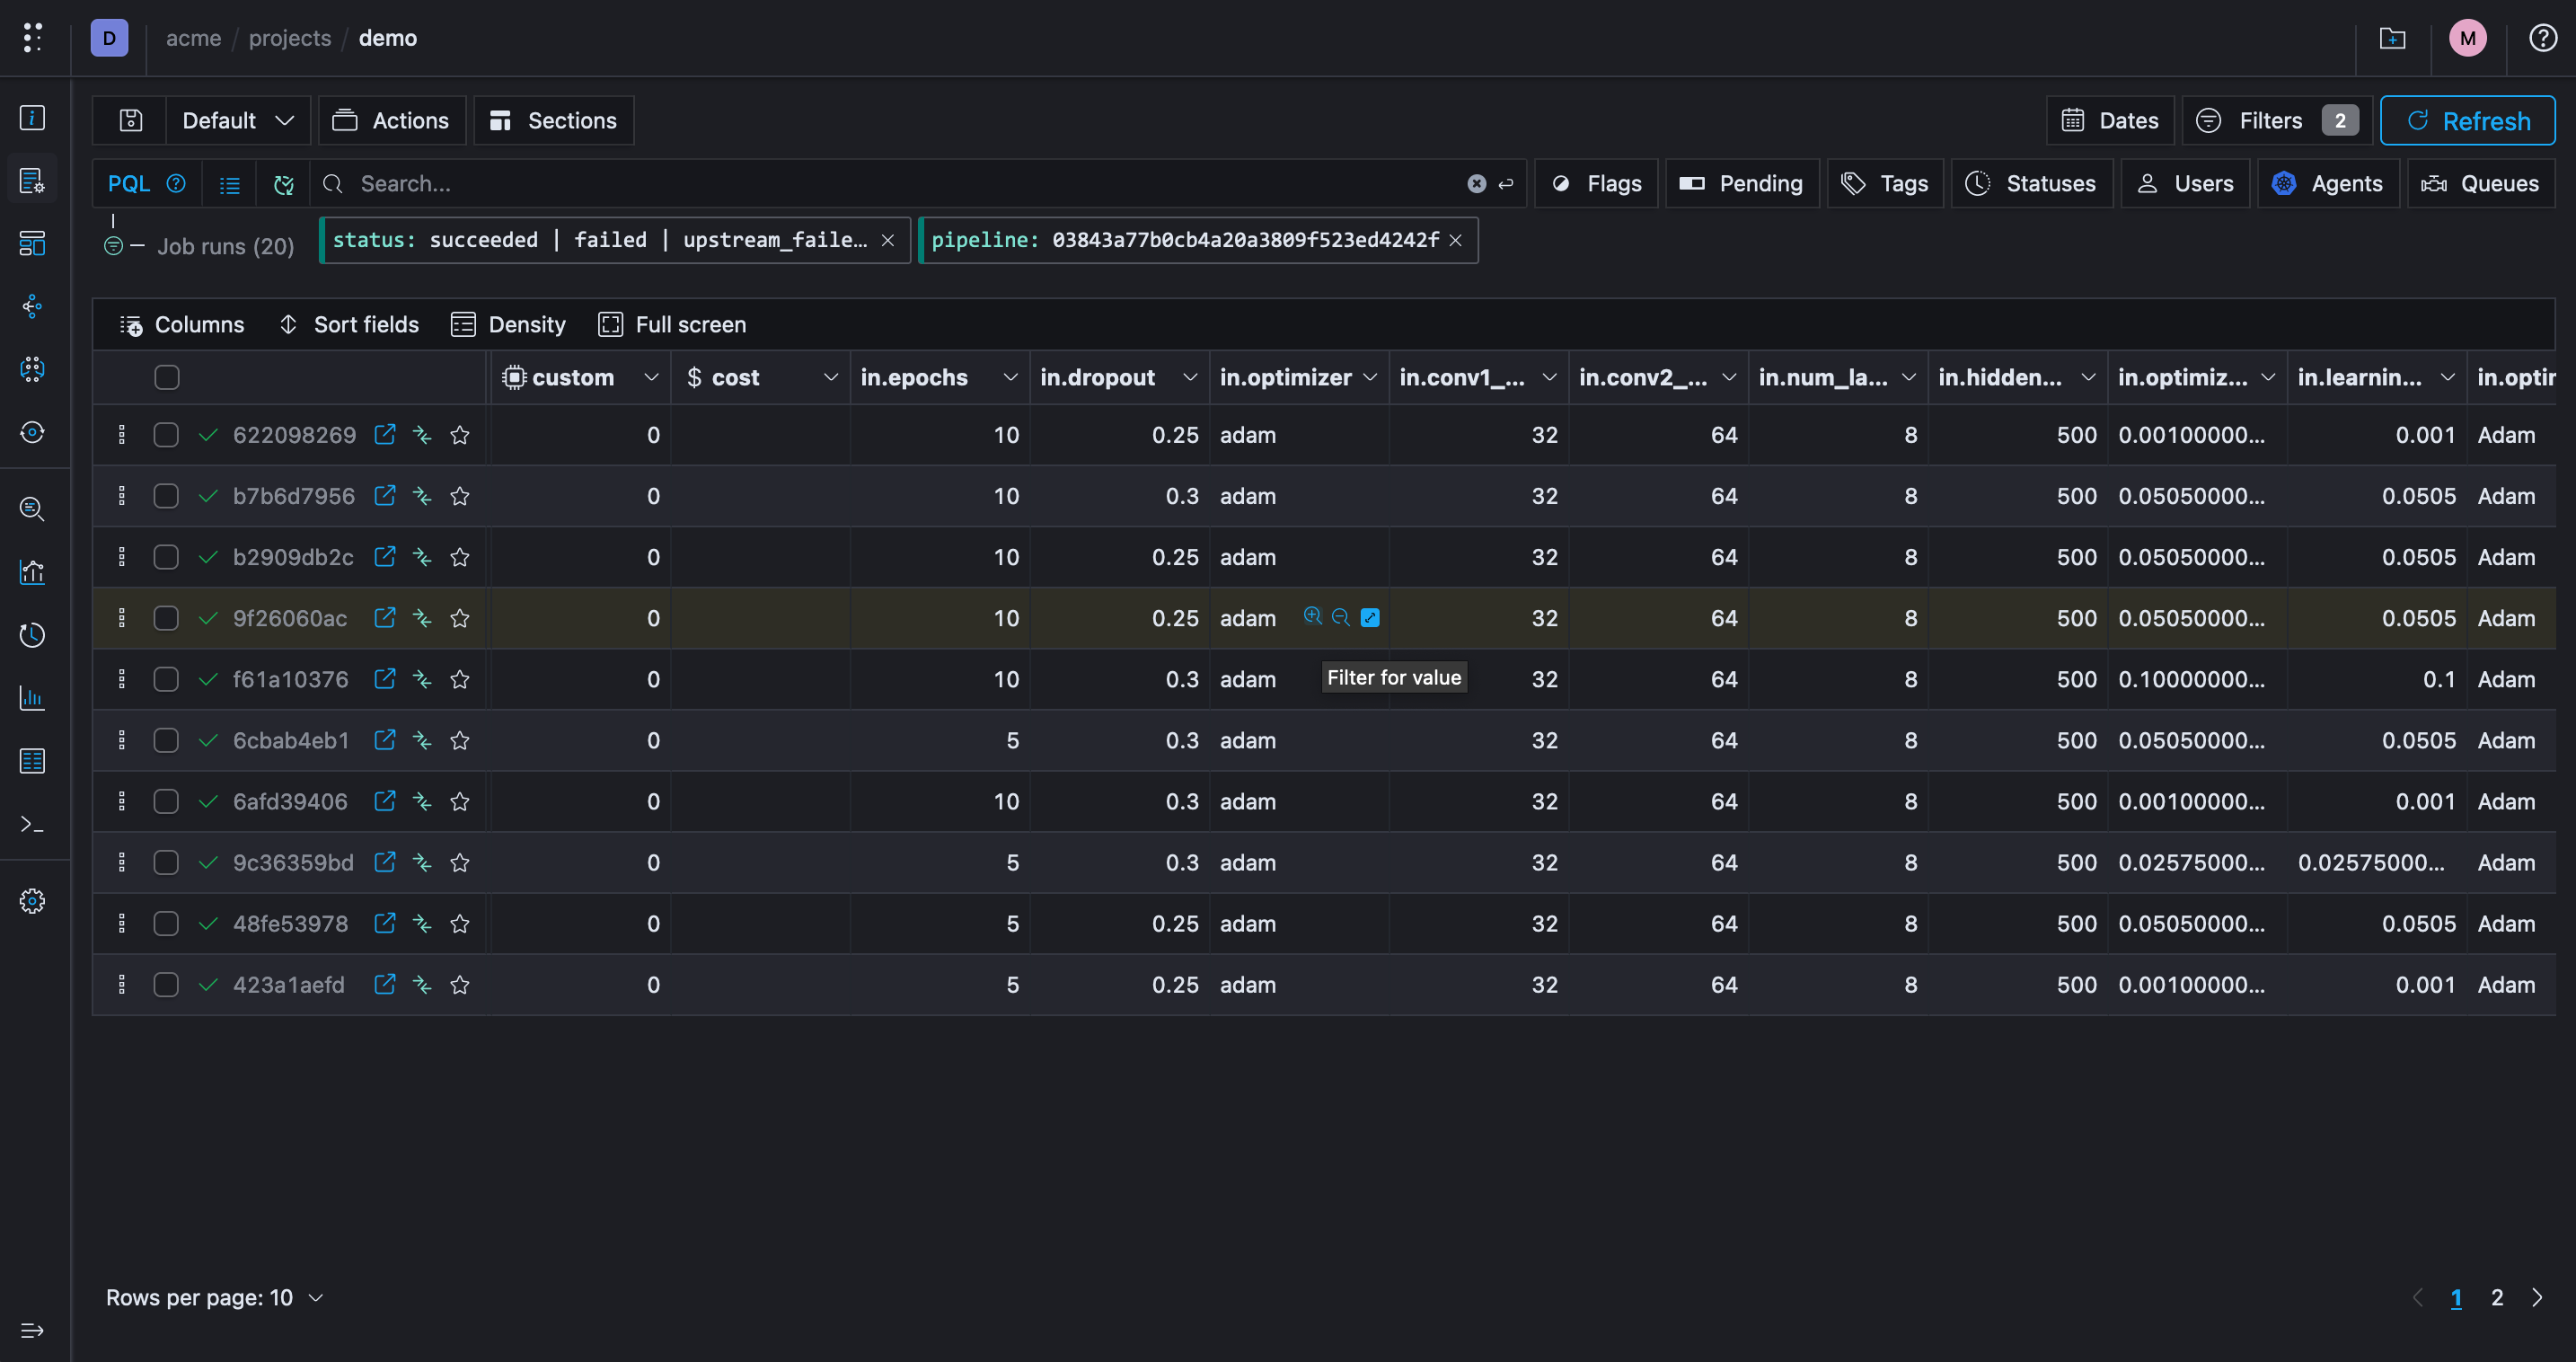This screenshot has width=2576, height=1362.
Task: Open the Default view dropdown
Action: click(x=238, y=120)
